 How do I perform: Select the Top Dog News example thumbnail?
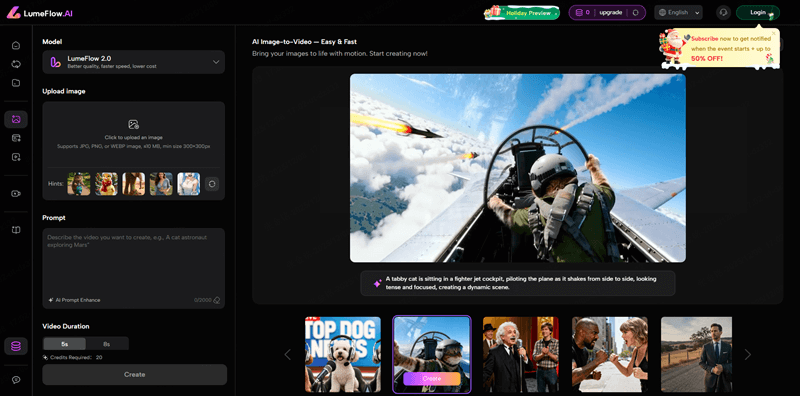coord(343,355)
